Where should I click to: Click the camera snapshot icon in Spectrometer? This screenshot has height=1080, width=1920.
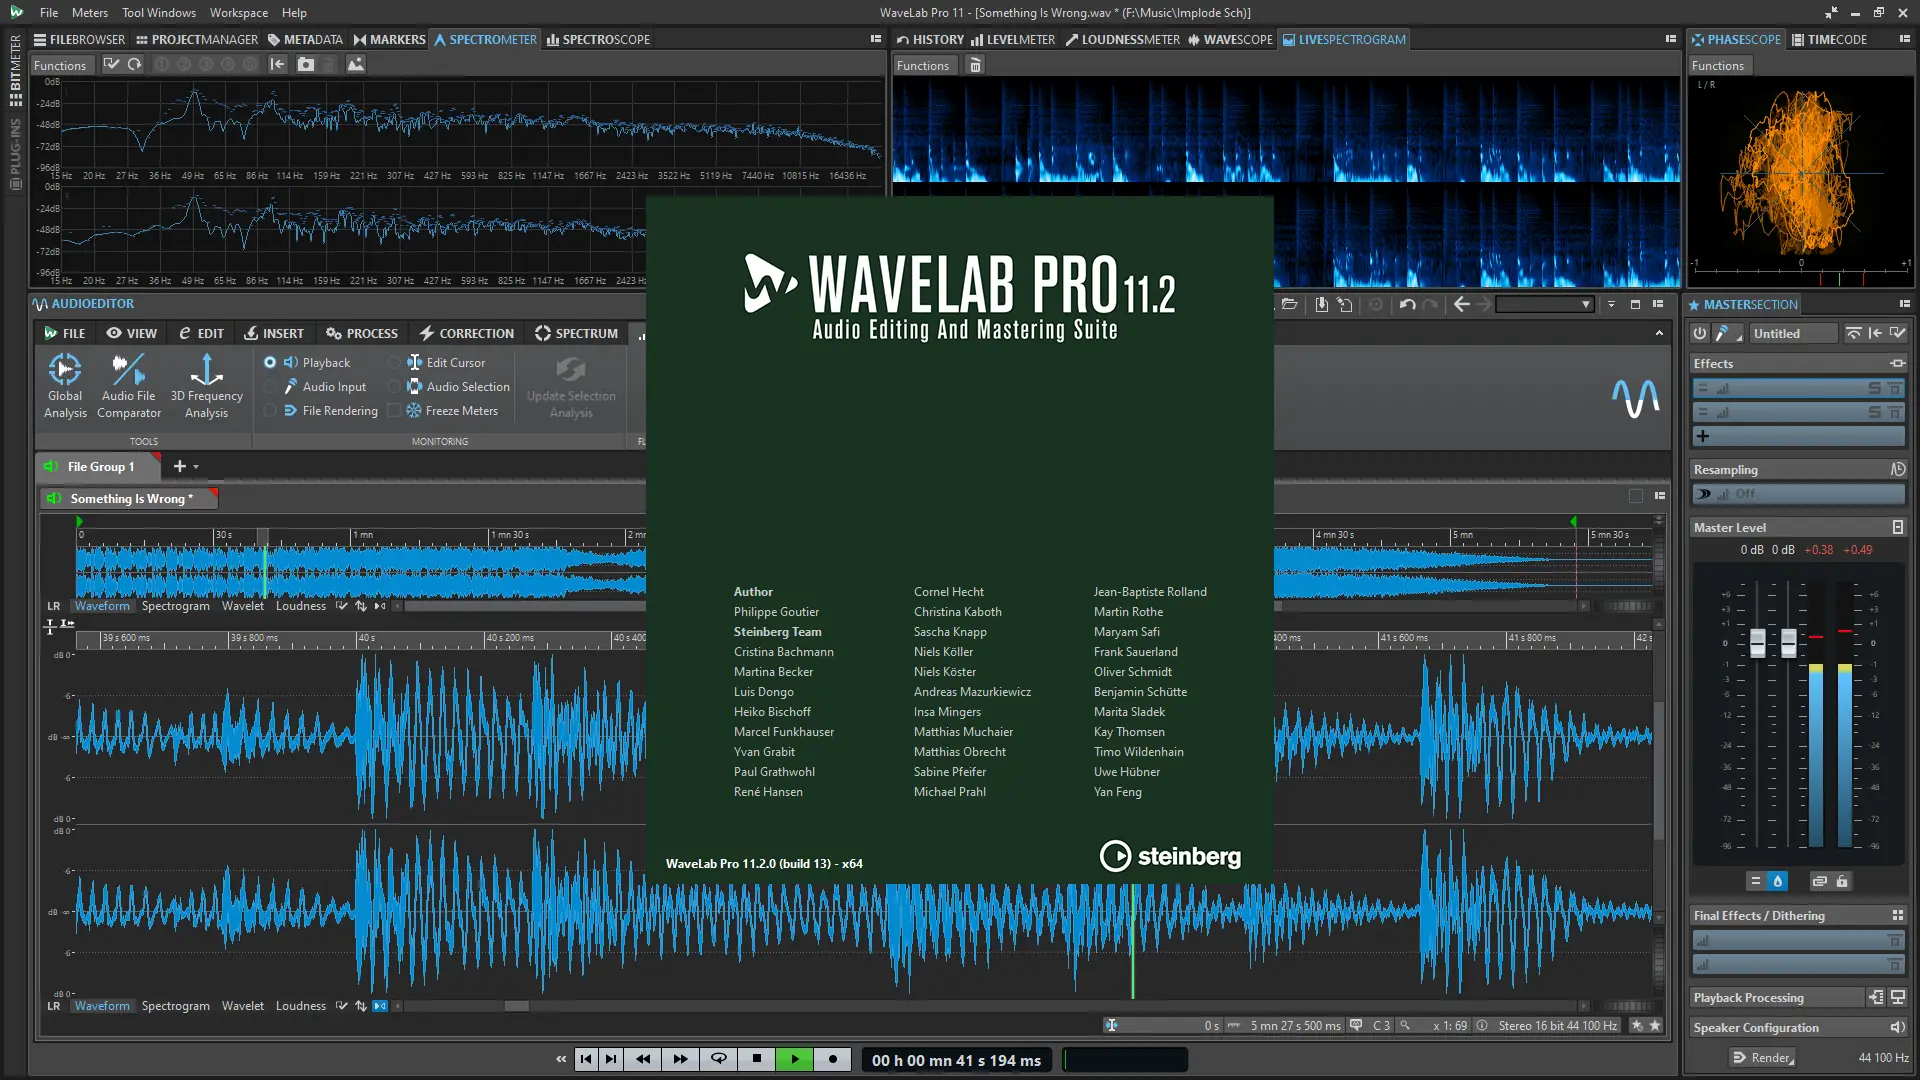pyautogui.click(x=306, y=64)
